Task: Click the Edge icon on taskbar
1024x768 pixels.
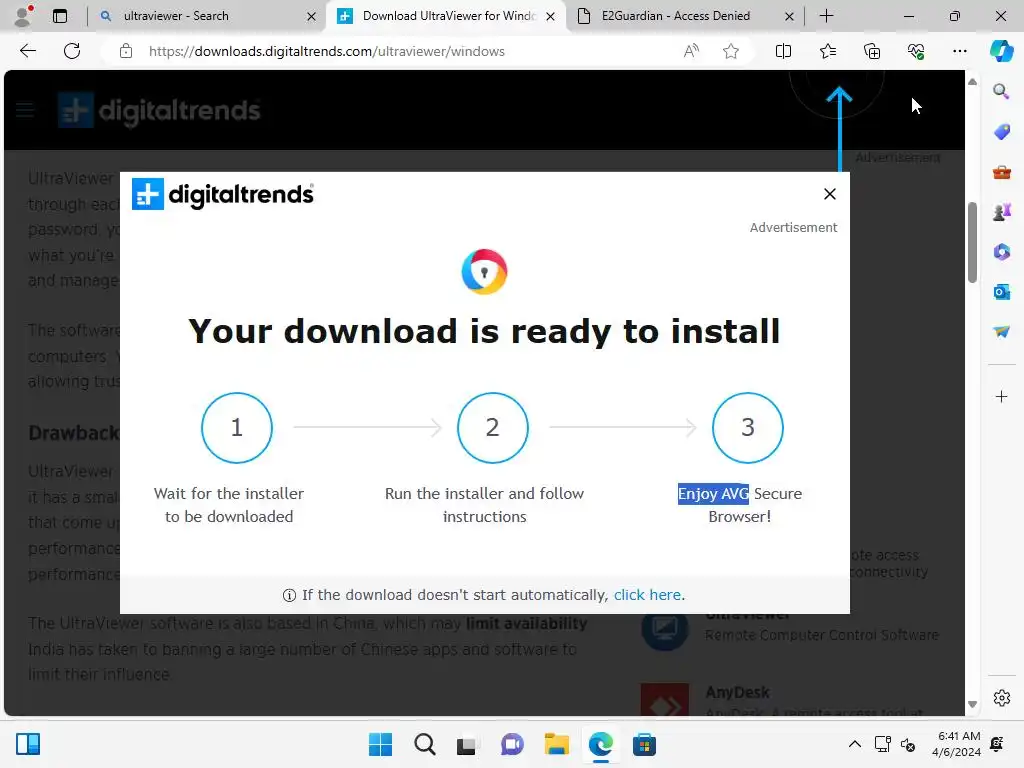Action: 600,744
